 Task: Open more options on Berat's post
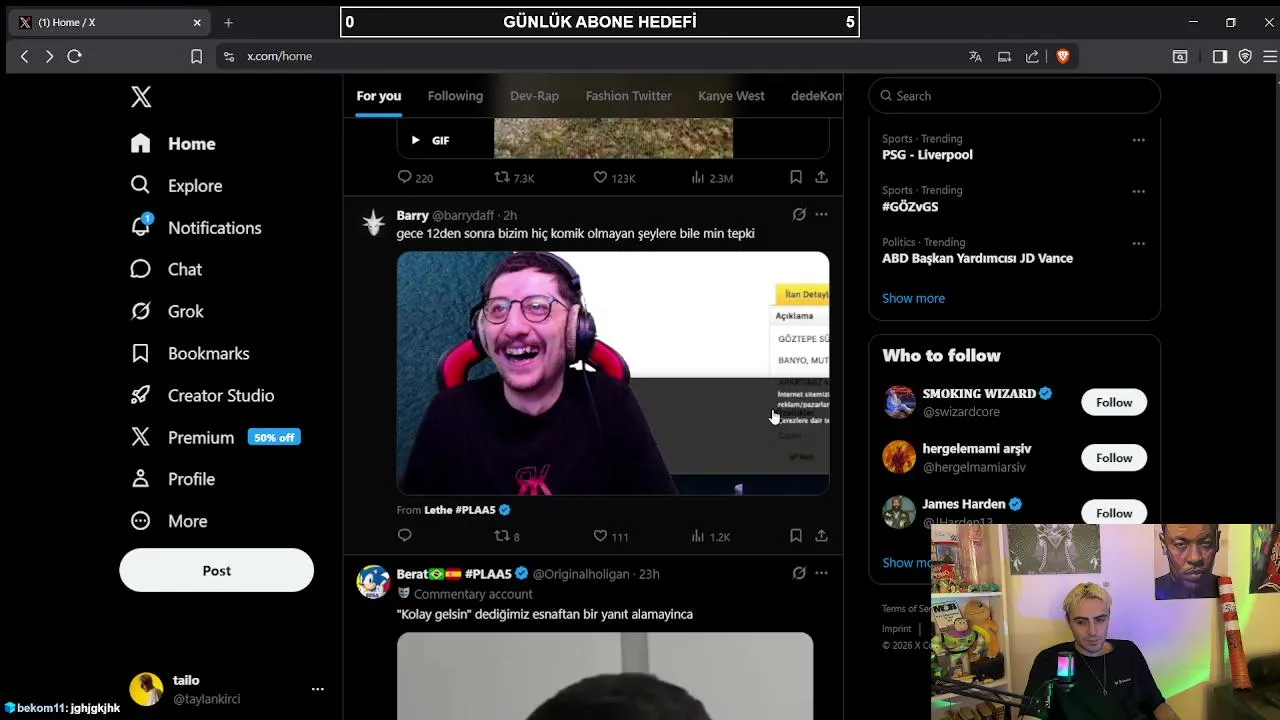821,573
